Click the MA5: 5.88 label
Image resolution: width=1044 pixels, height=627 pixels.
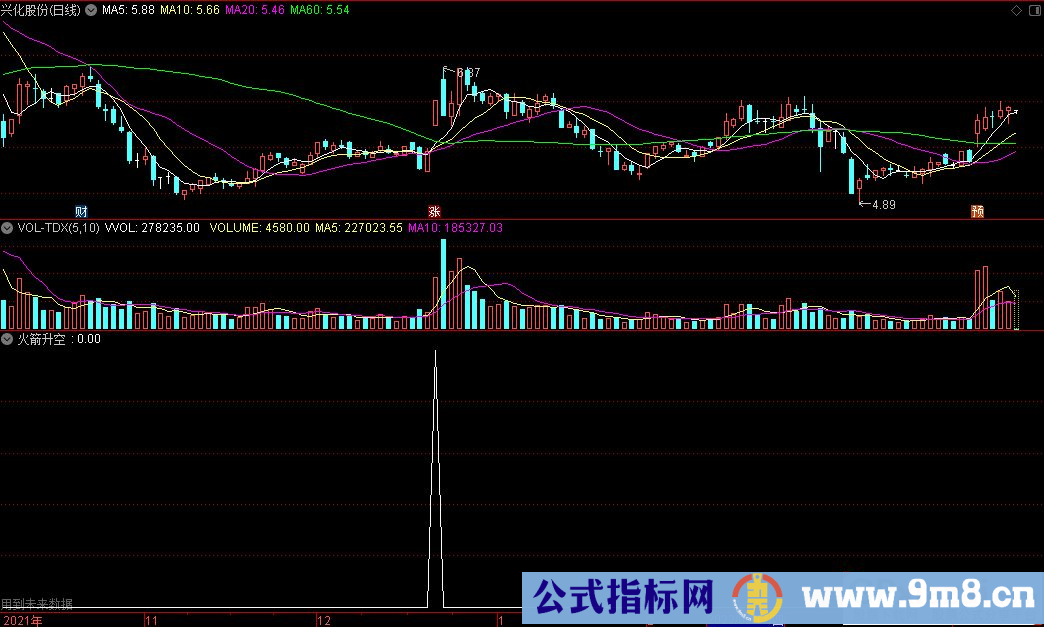pos(128,10)
